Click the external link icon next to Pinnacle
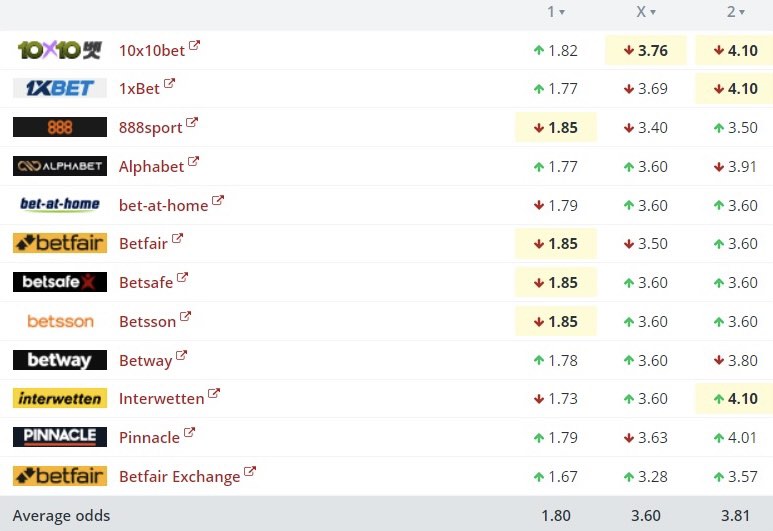The image size is (773, 531). pos(190,434)
